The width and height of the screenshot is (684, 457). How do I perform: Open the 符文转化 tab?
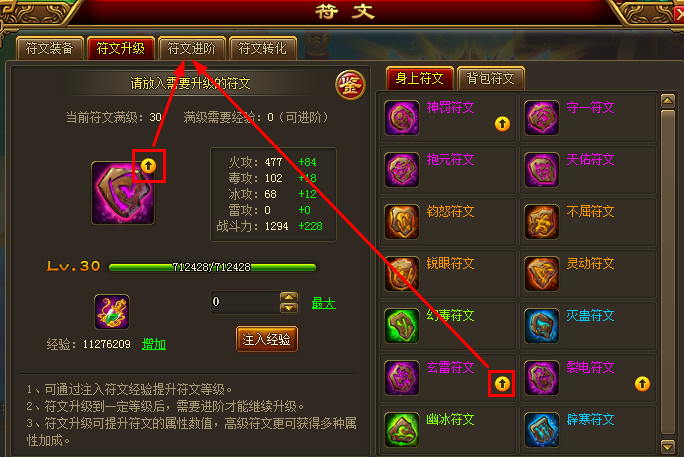pyautogui.click(x=263, y=48)
